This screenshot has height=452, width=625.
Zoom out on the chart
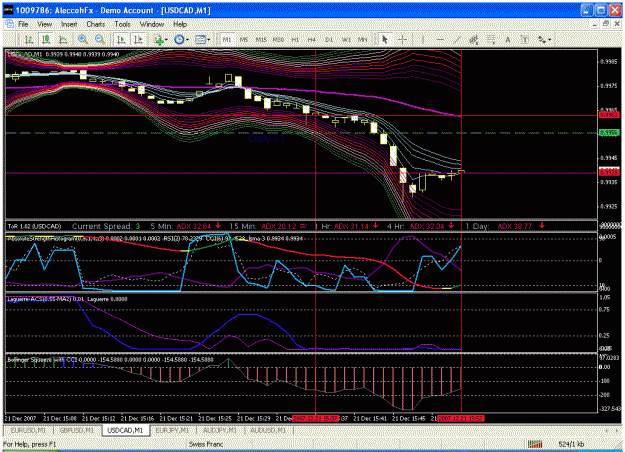tap(100, 39)
